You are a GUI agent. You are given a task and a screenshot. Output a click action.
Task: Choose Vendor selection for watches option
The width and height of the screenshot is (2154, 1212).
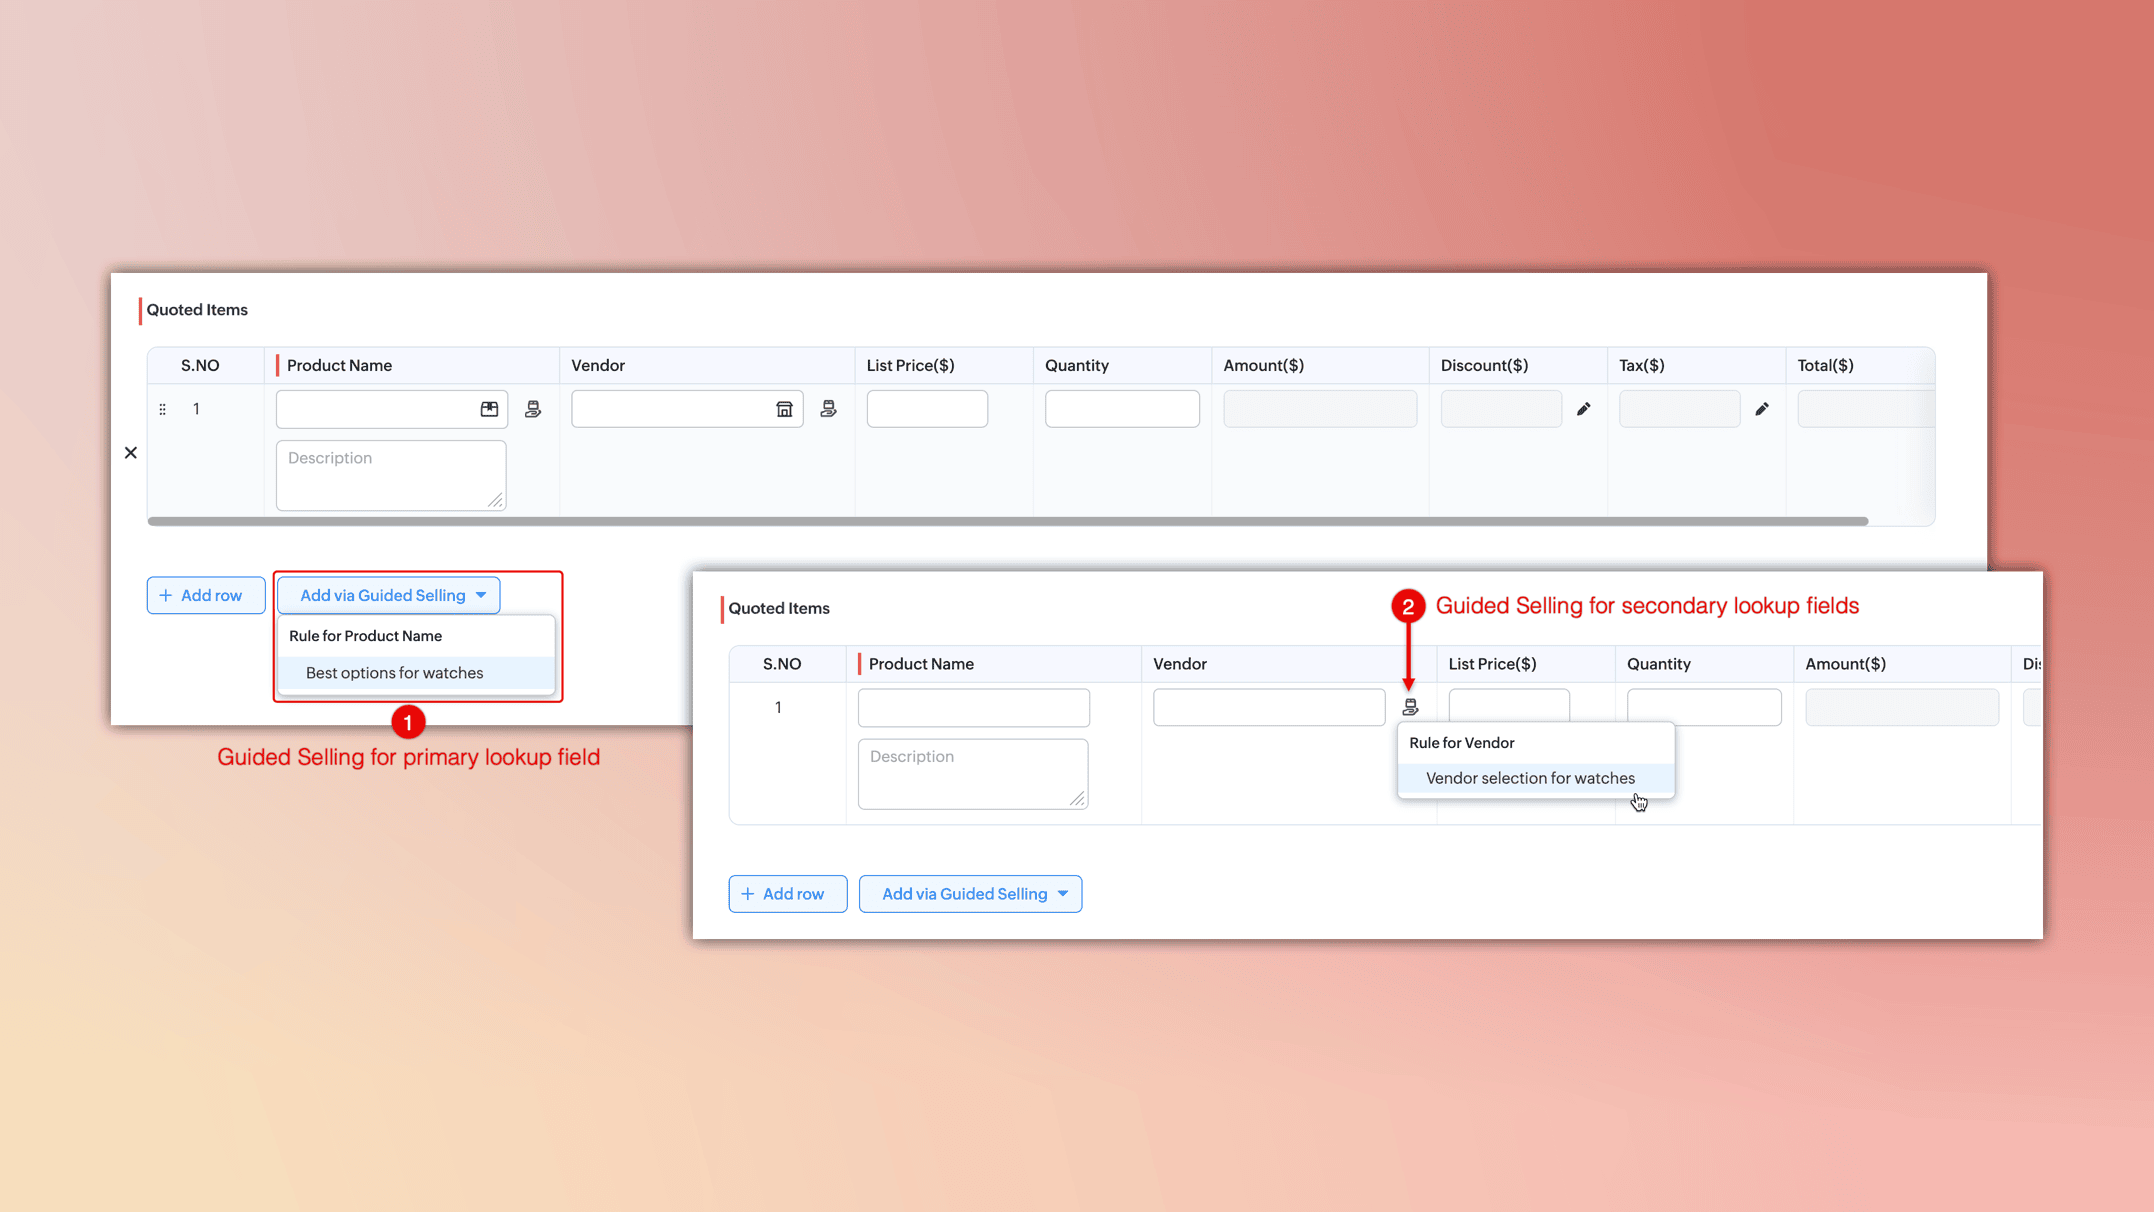tap(1530, 778)
